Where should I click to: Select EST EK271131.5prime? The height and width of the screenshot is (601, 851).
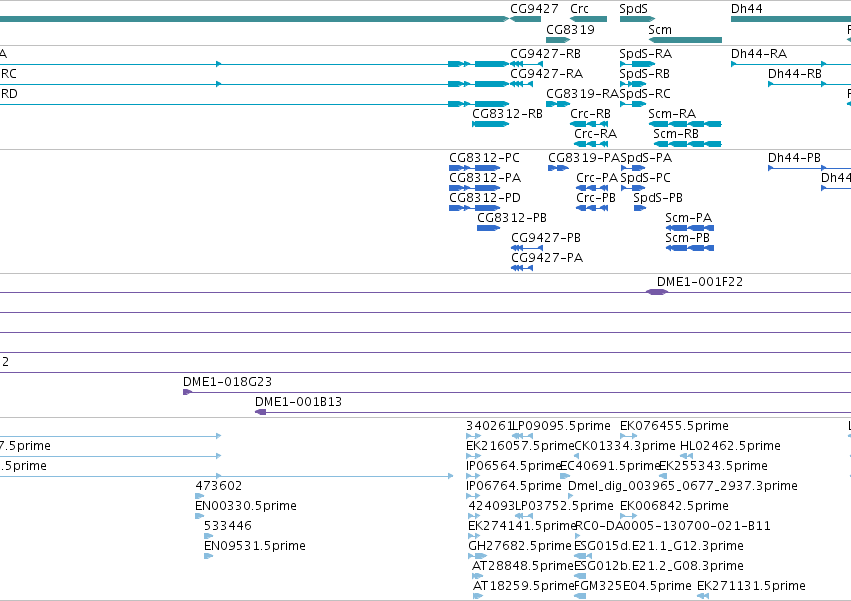pyautogui.click(x=751, y=586)
